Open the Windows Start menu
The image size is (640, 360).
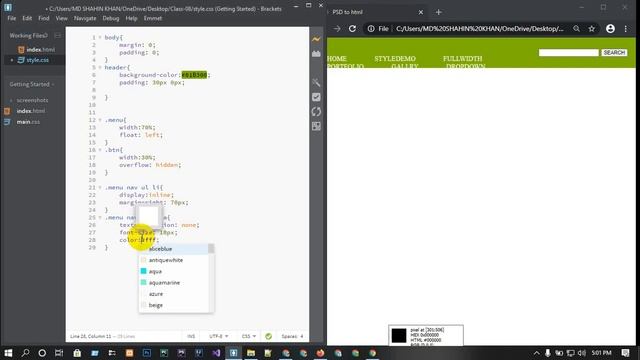[x=8, y=353]
